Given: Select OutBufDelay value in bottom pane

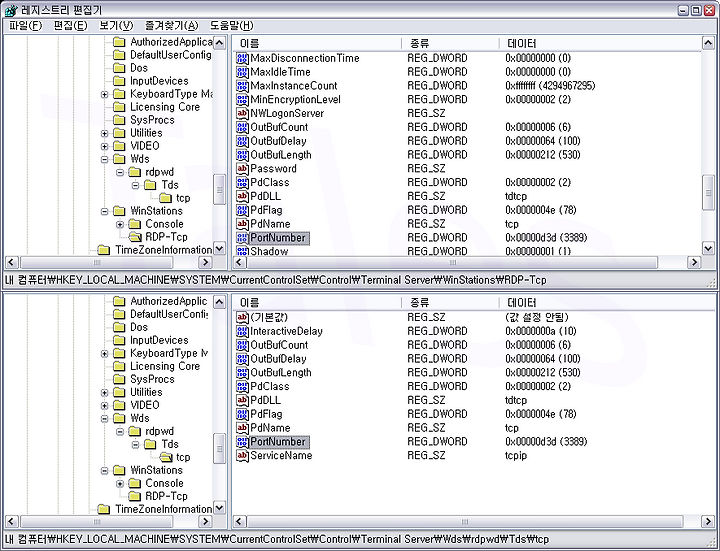Looking at the screenshot, I should [278, 359].
